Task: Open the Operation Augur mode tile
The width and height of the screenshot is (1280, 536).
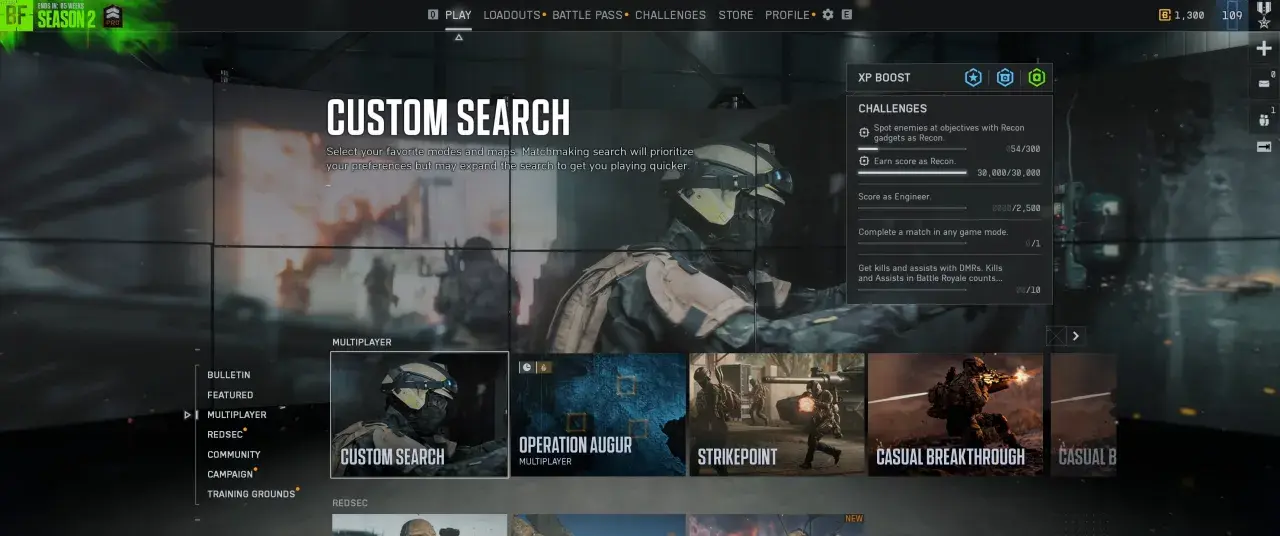Action: pyautogui.click(x=598, y=415)
